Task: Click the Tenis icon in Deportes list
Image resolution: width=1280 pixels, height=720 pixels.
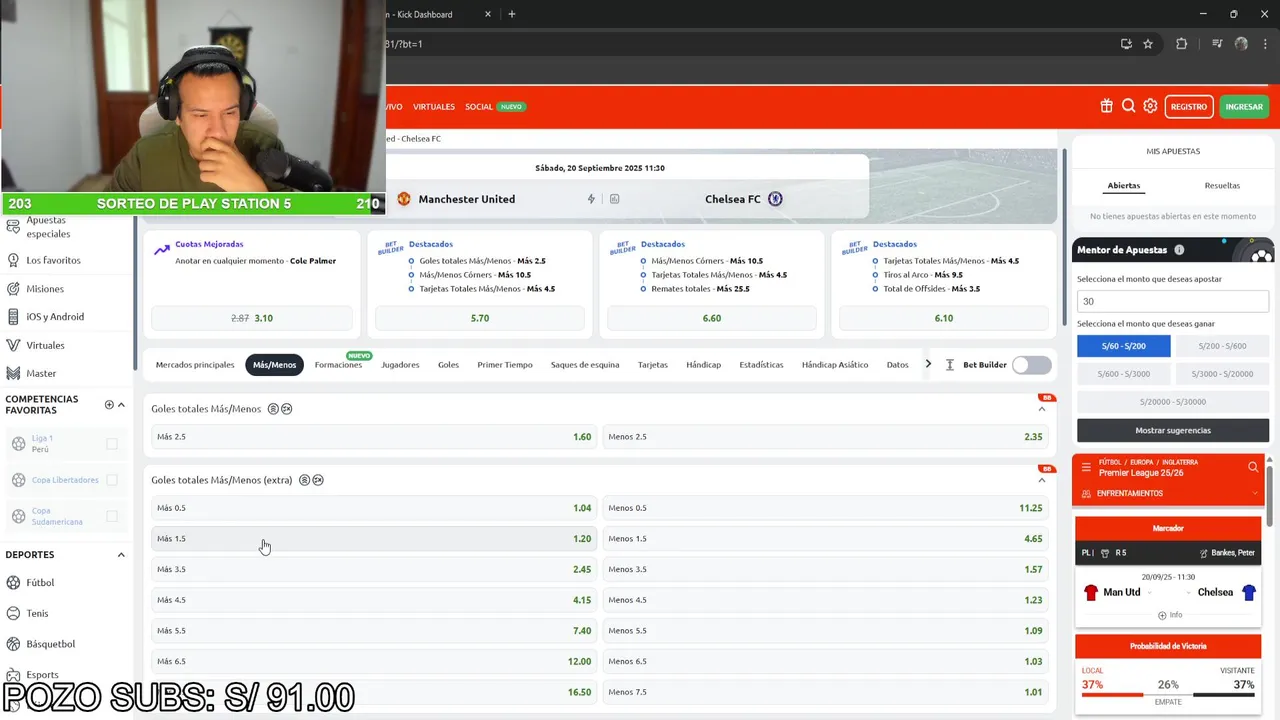Action: [13, 613]
